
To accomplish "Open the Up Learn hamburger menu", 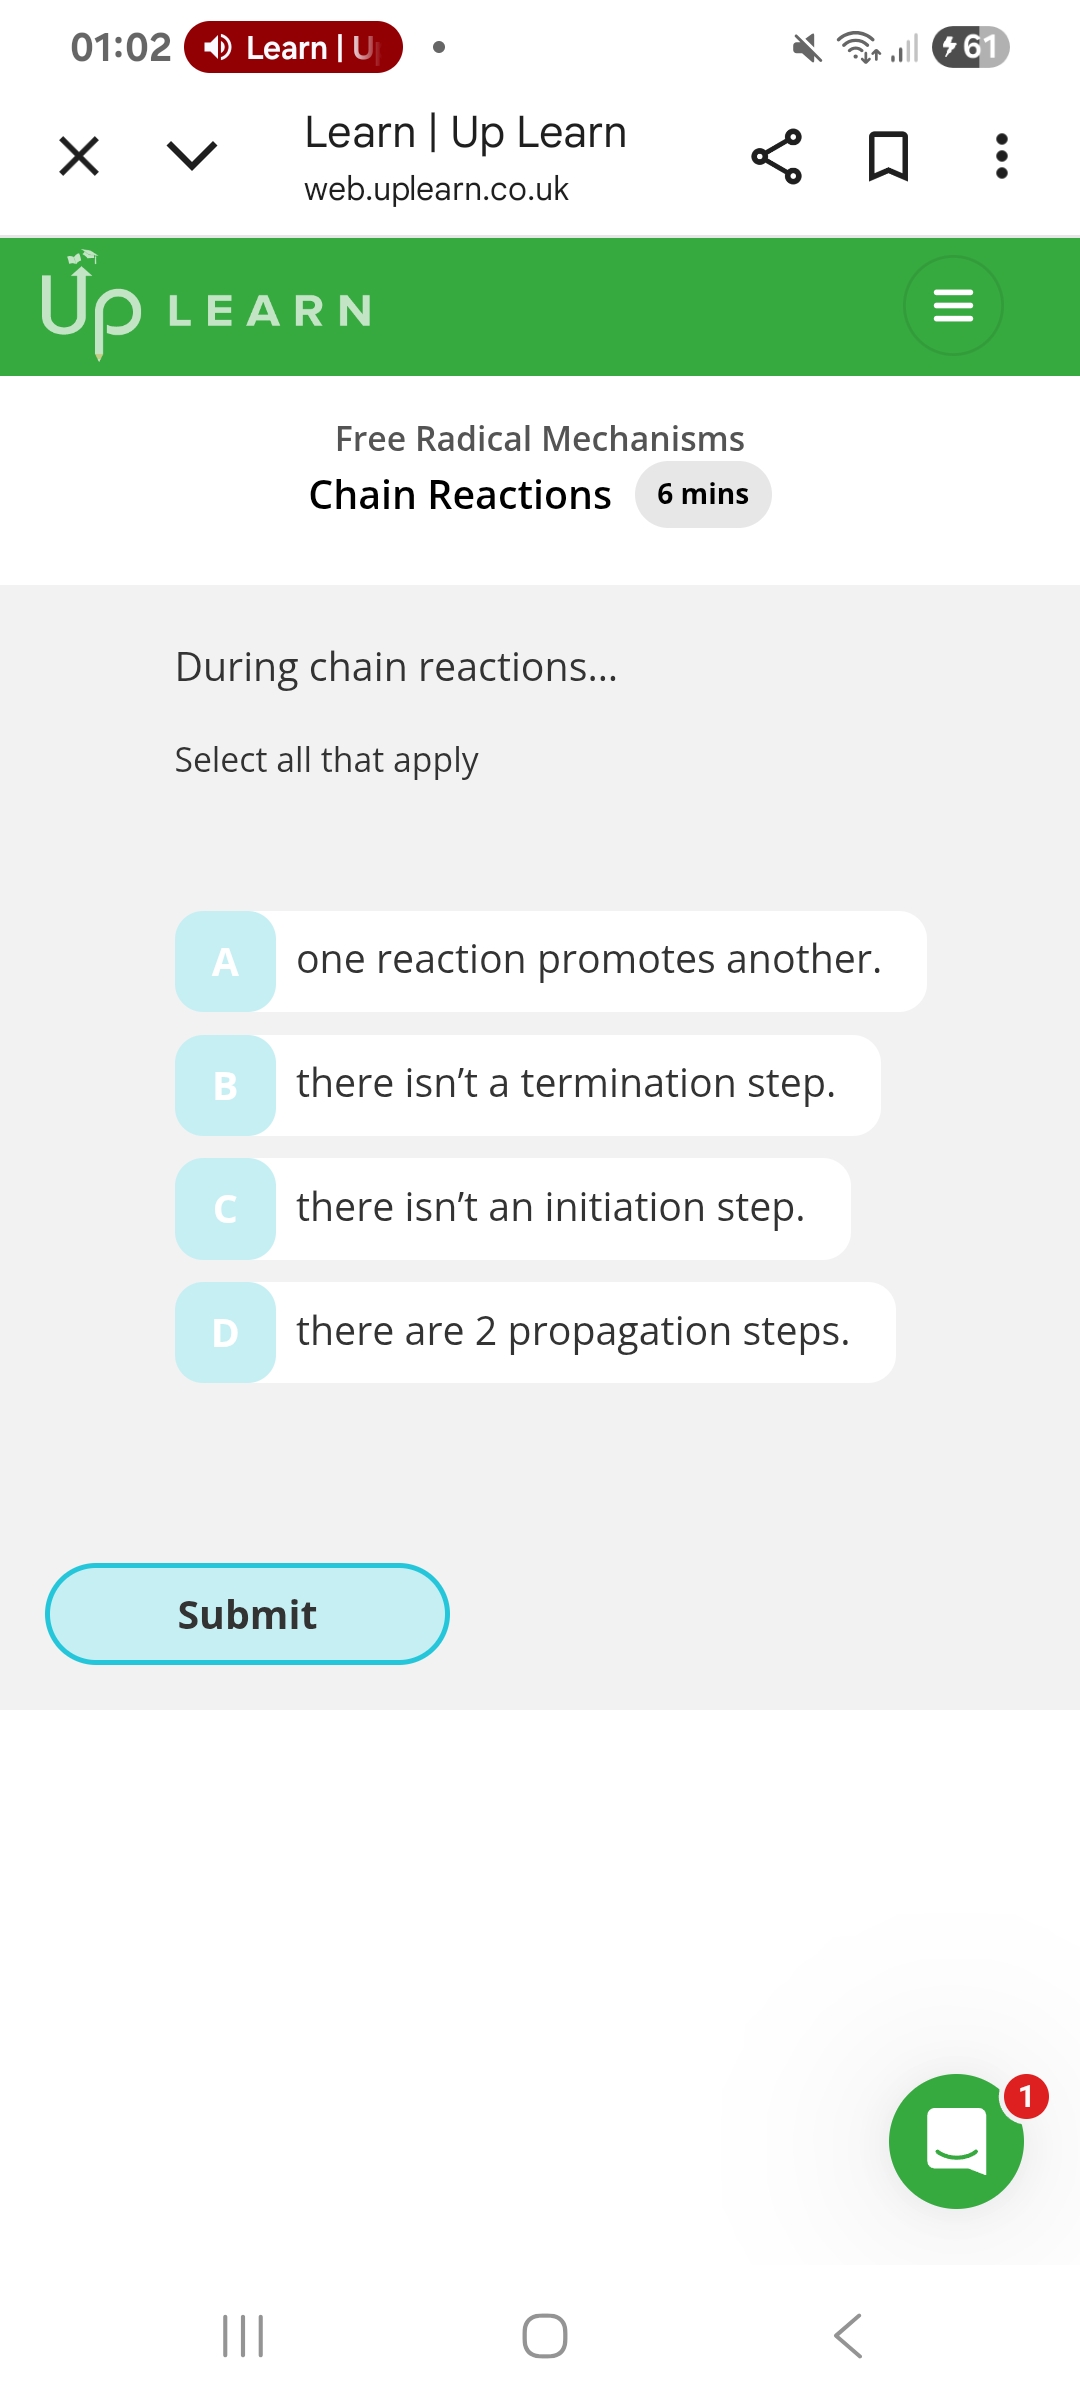I will [952, 306].
